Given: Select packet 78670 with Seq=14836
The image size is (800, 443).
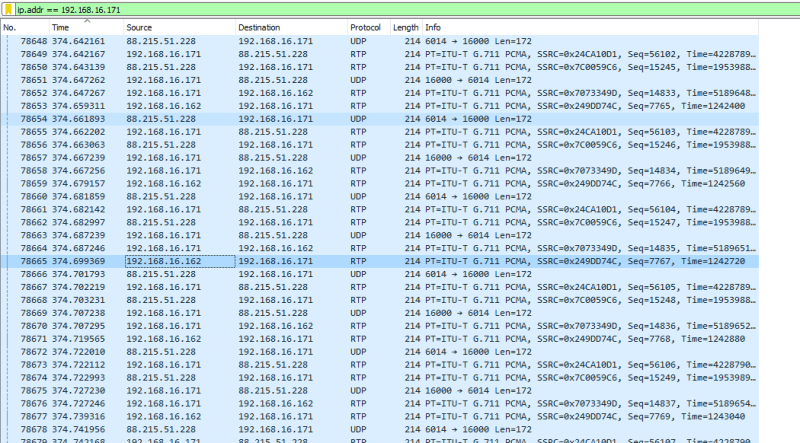Looking at the screenshot, I should tap(380, 326).
